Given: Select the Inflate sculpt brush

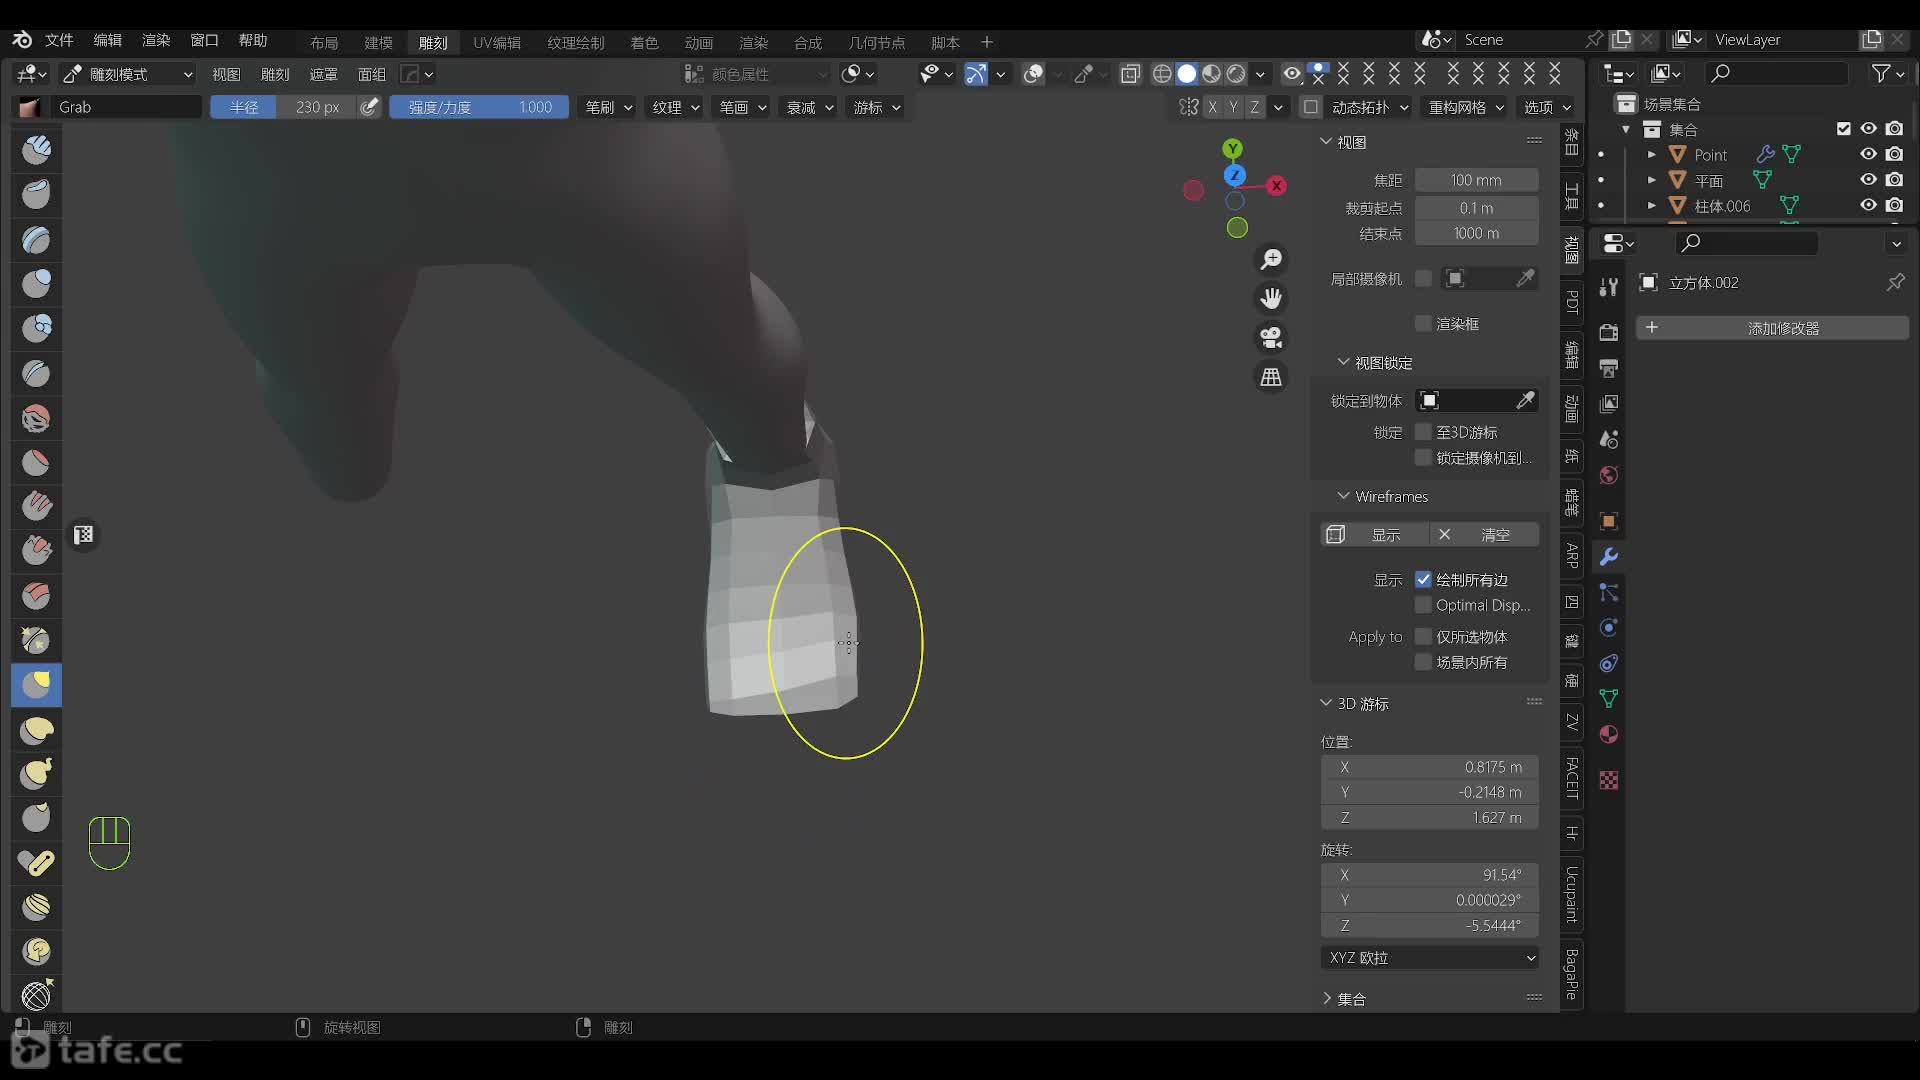Looking at the screenshot, I should click(x=36, y=284).
